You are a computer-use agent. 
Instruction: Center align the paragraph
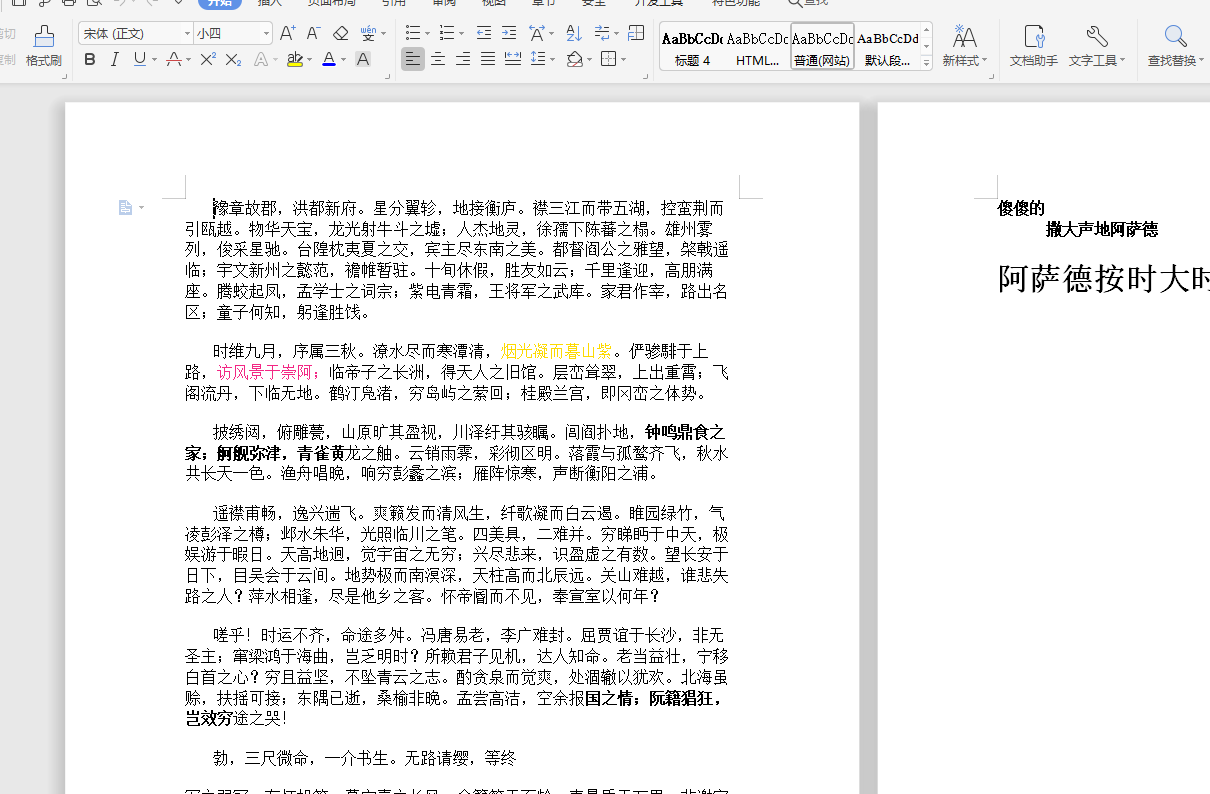[x=438, y=60]
